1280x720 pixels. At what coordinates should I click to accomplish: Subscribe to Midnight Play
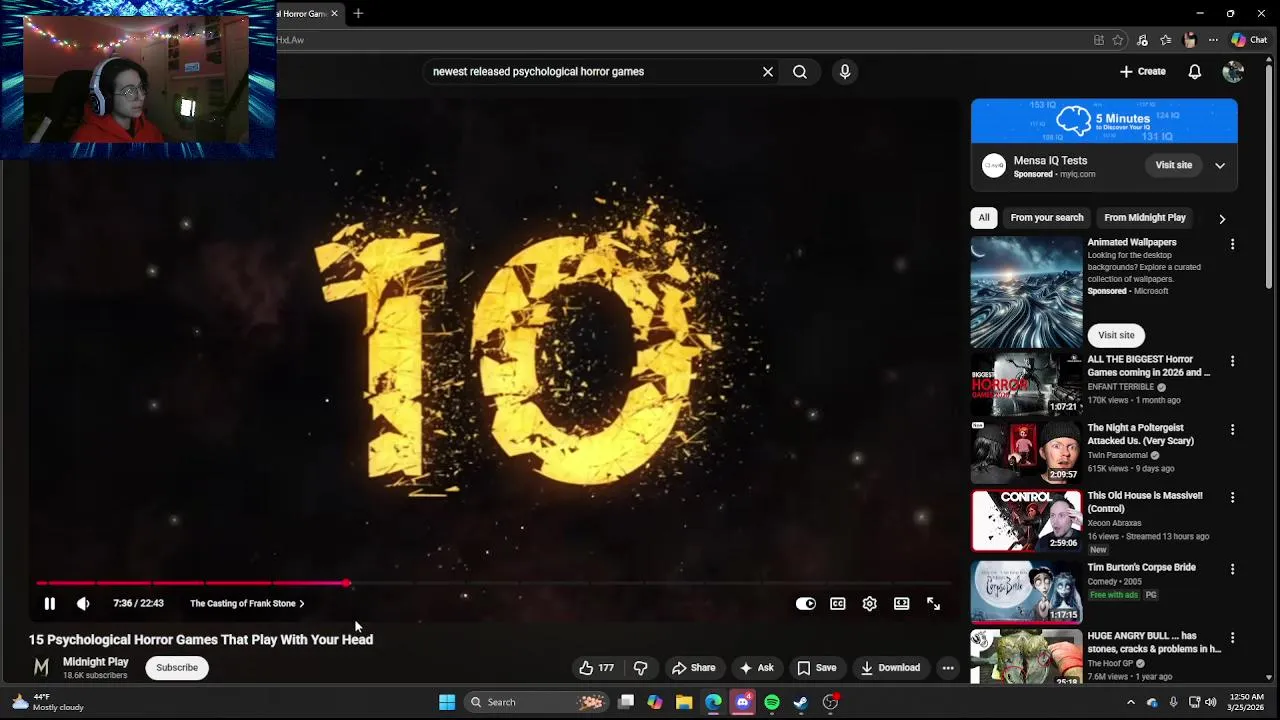click(x=177, y=668)
